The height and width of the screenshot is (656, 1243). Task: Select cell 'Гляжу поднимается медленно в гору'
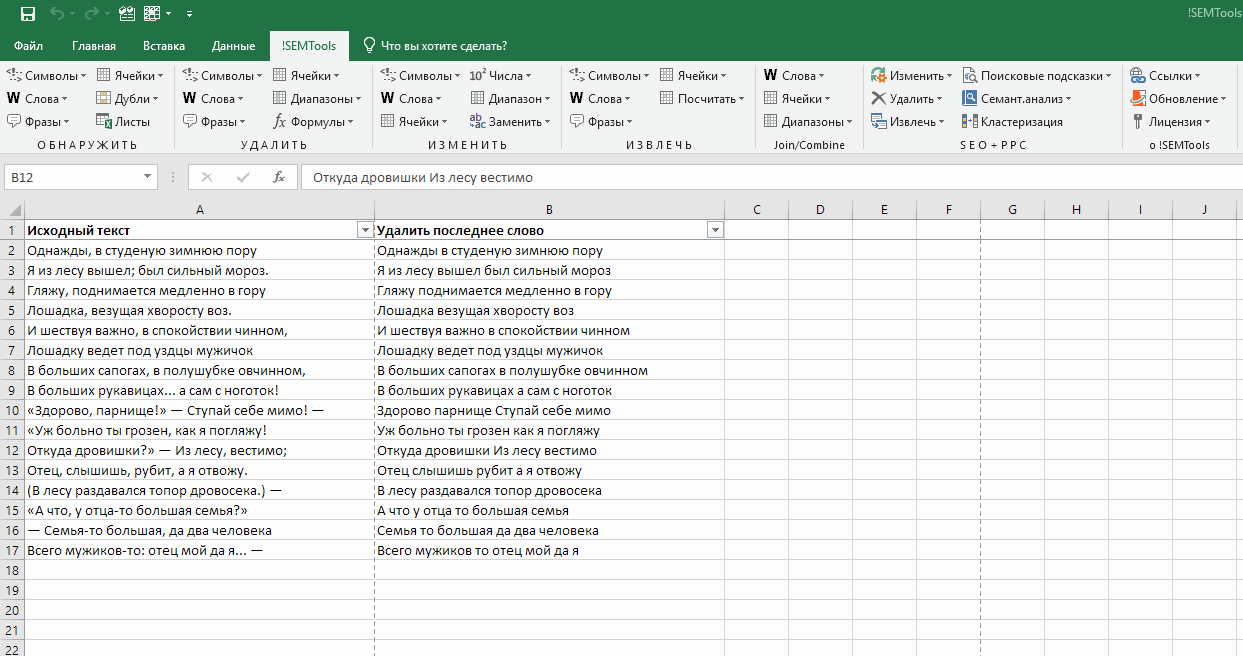[x=549, y=290]
